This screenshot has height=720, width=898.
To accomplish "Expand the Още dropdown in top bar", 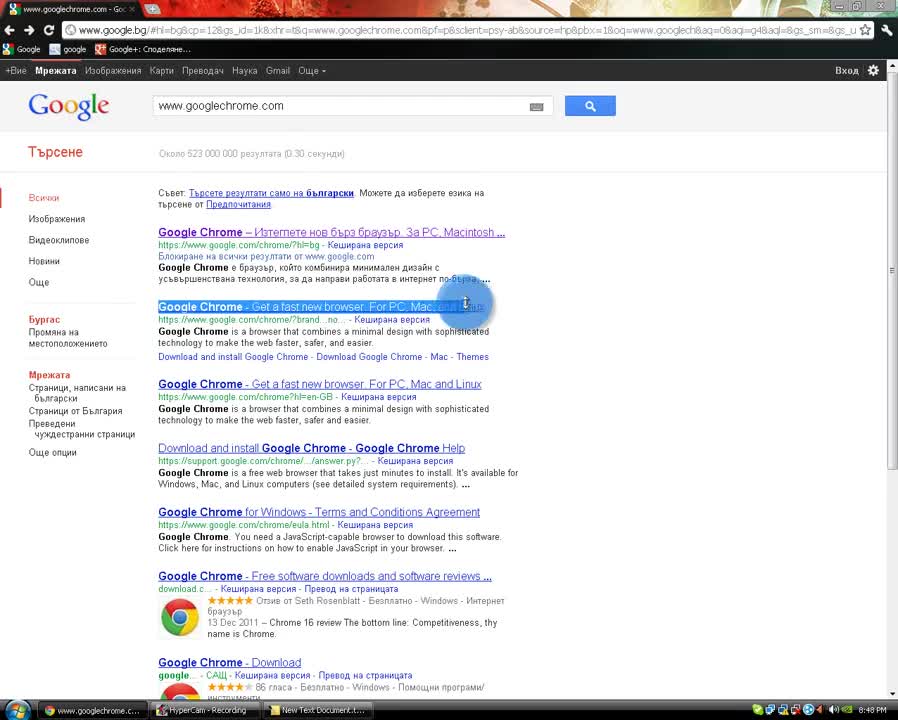I will (312, 70).
